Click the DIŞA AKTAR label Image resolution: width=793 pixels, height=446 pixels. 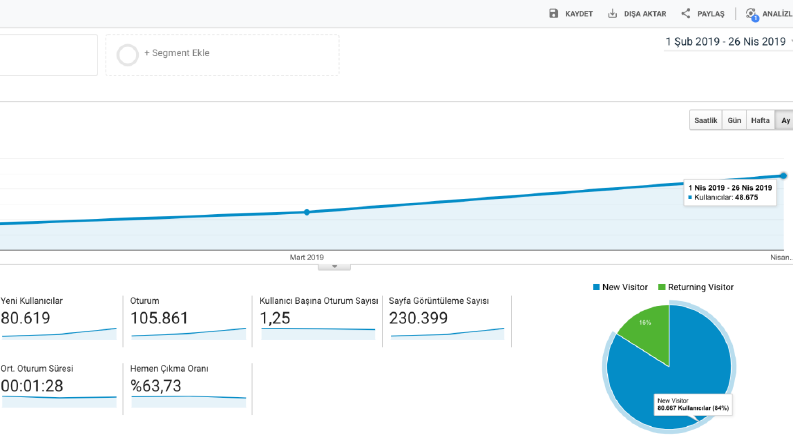645,14
